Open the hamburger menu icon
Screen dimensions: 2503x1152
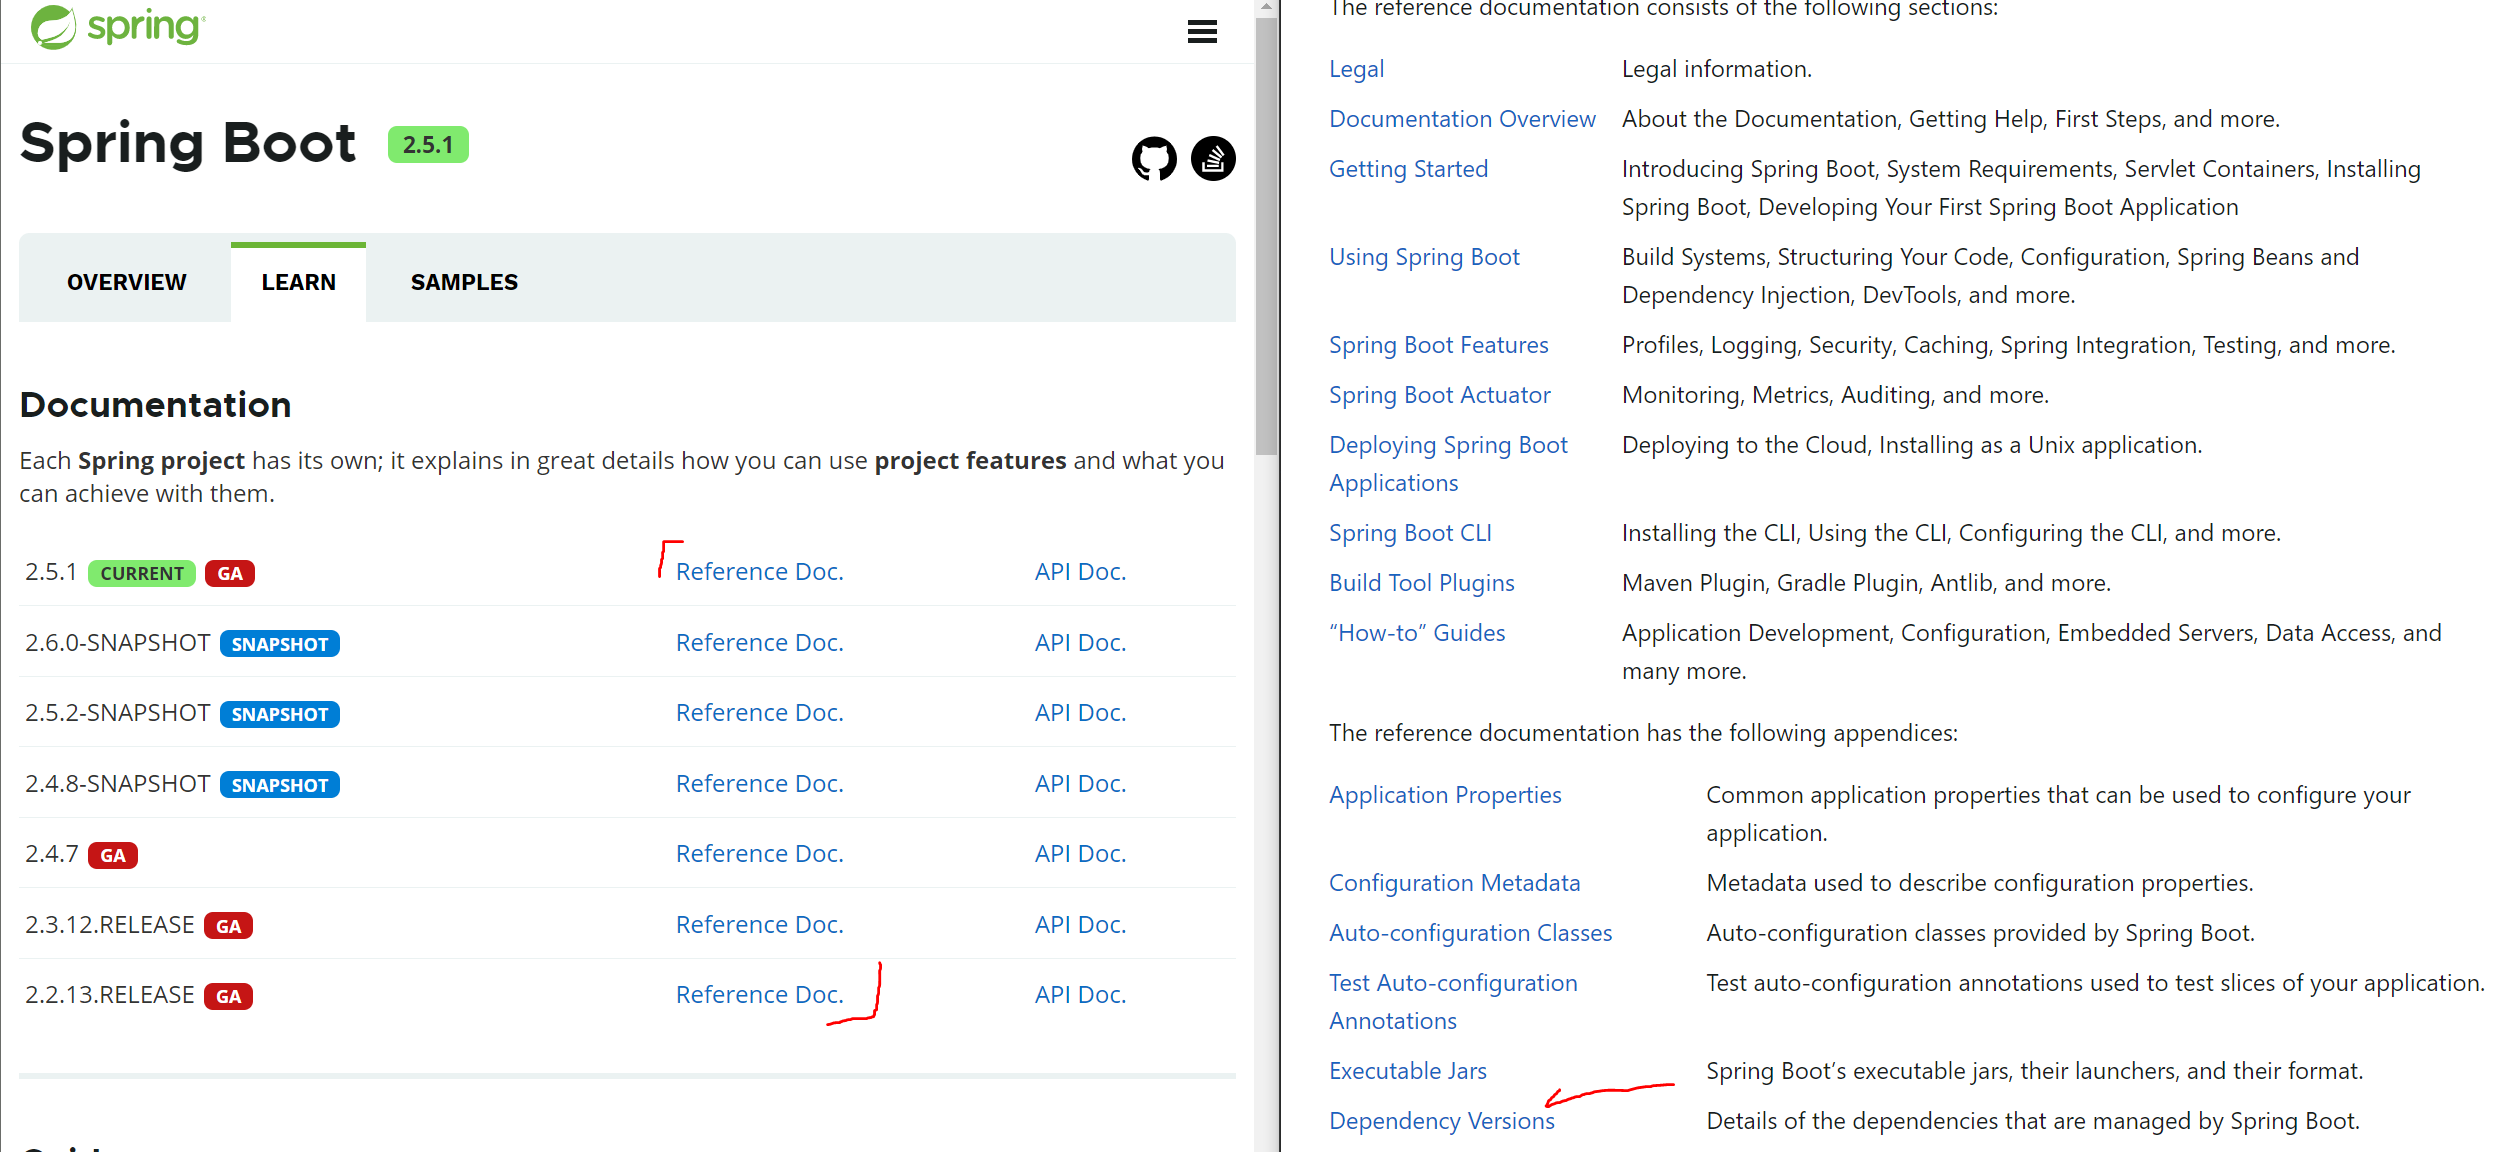pyautogui.click(x=1201, y=32)
